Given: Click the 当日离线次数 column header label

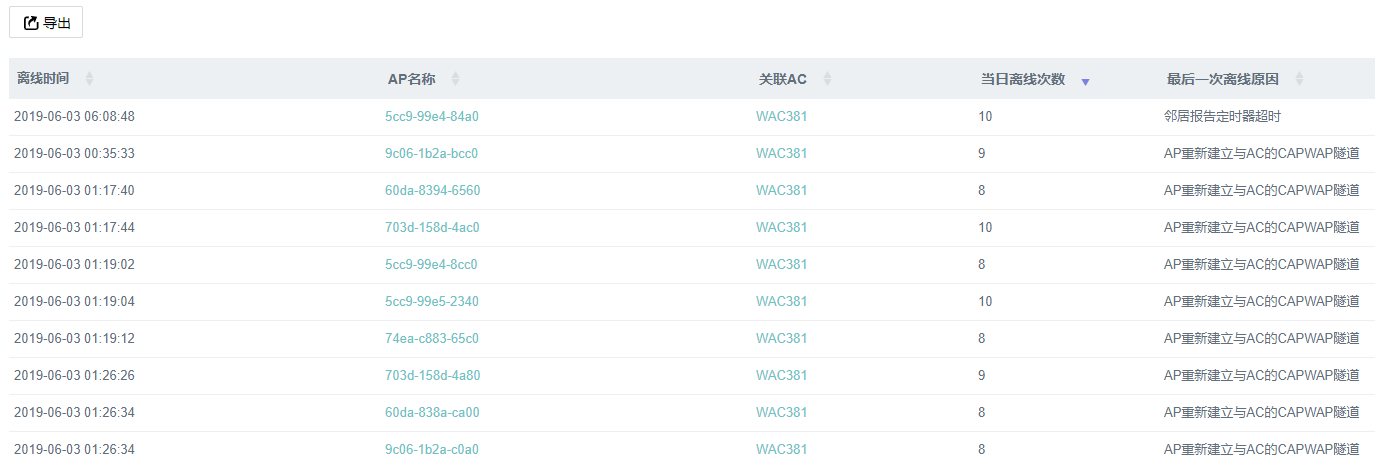Looking at the screenshot, I should 1022,79.
